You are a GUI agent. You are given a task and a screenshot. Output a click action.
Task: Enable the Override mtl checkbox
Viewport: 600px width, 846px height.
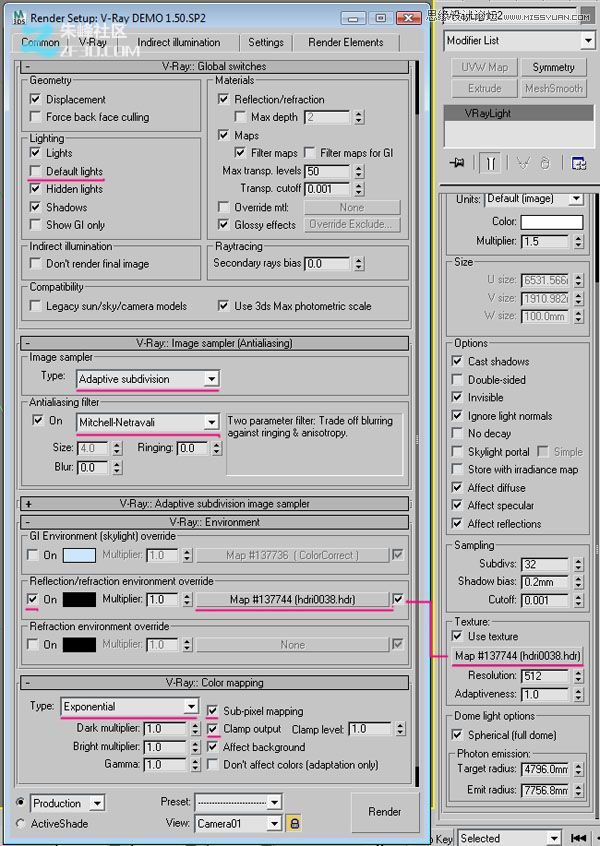pos(223,207)
